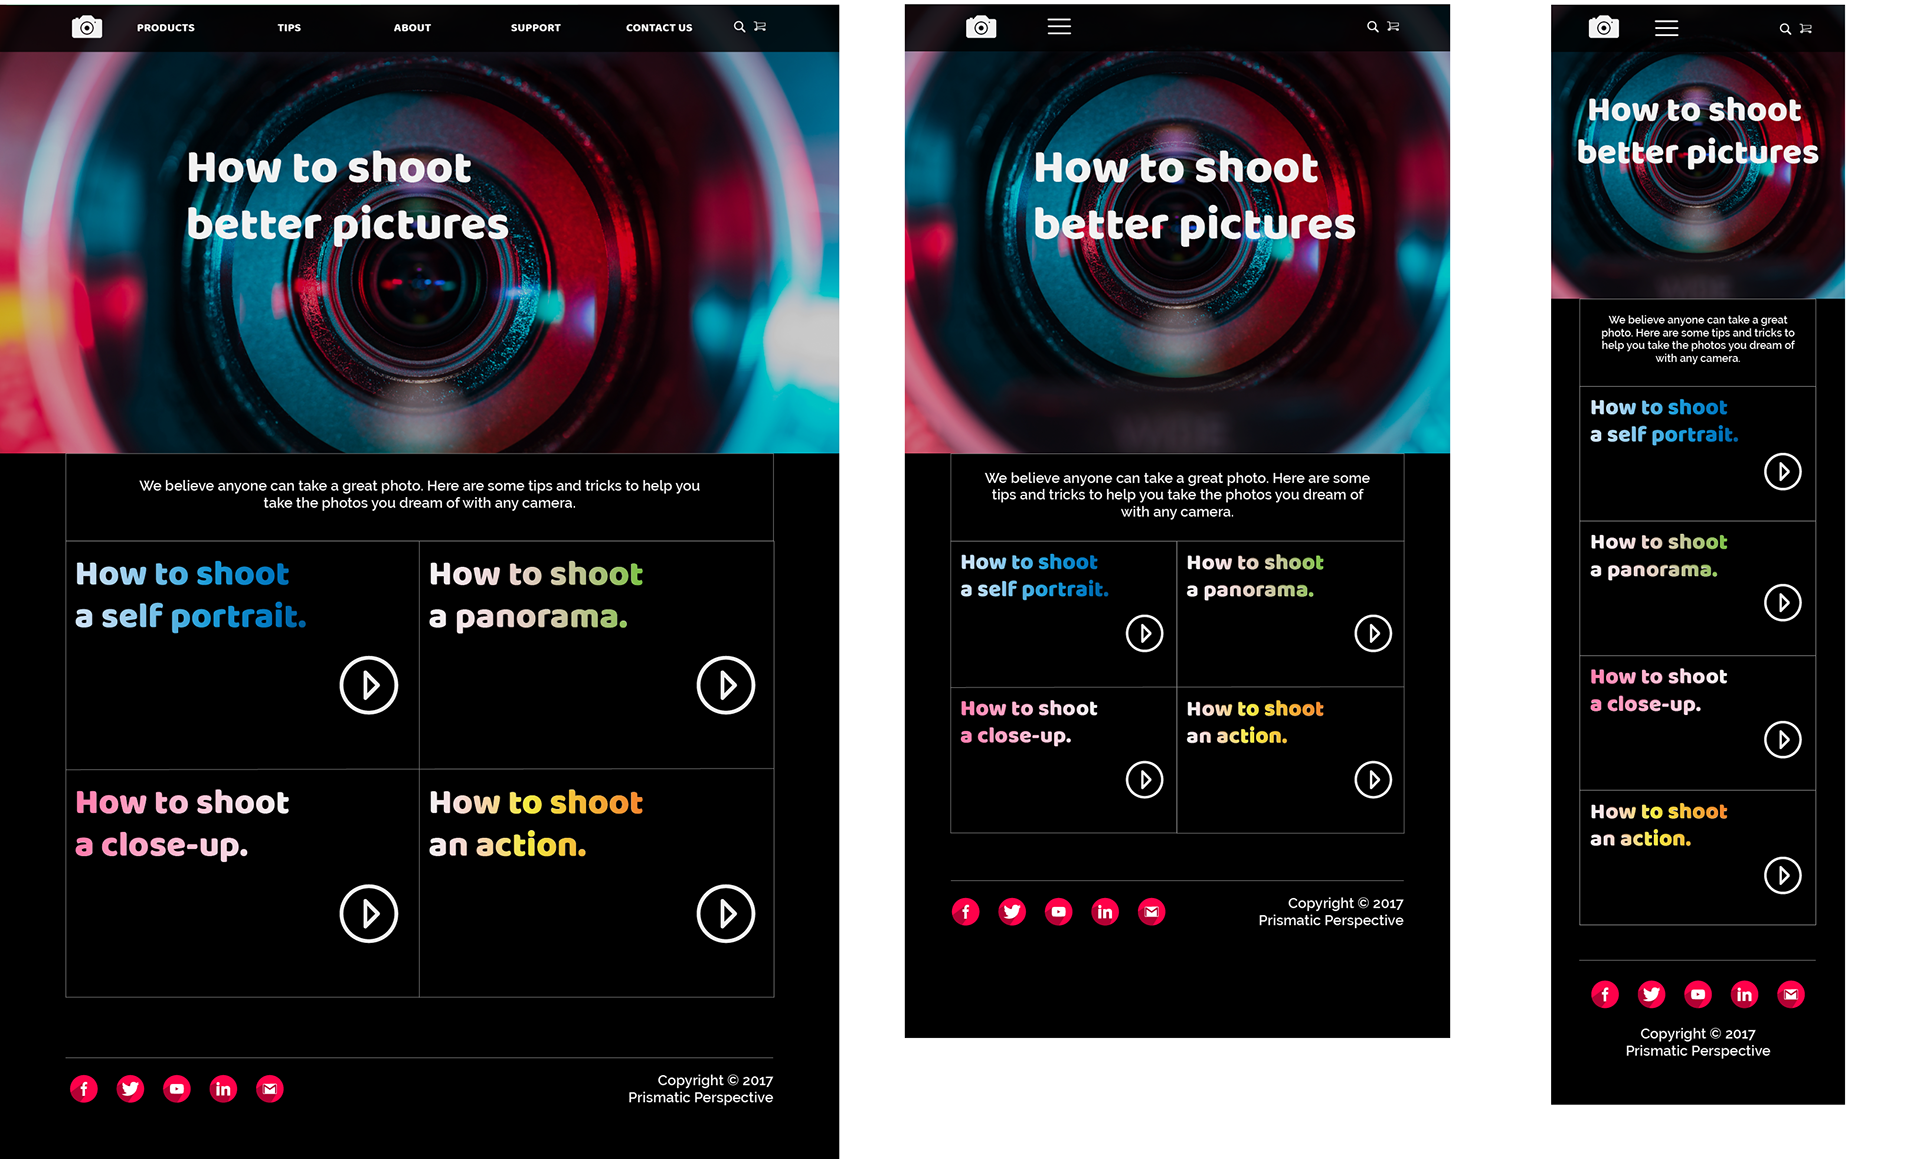Play the desktop close-up tutorial
This screenshot has height=1159, width=1920.
tap(369, 913)
